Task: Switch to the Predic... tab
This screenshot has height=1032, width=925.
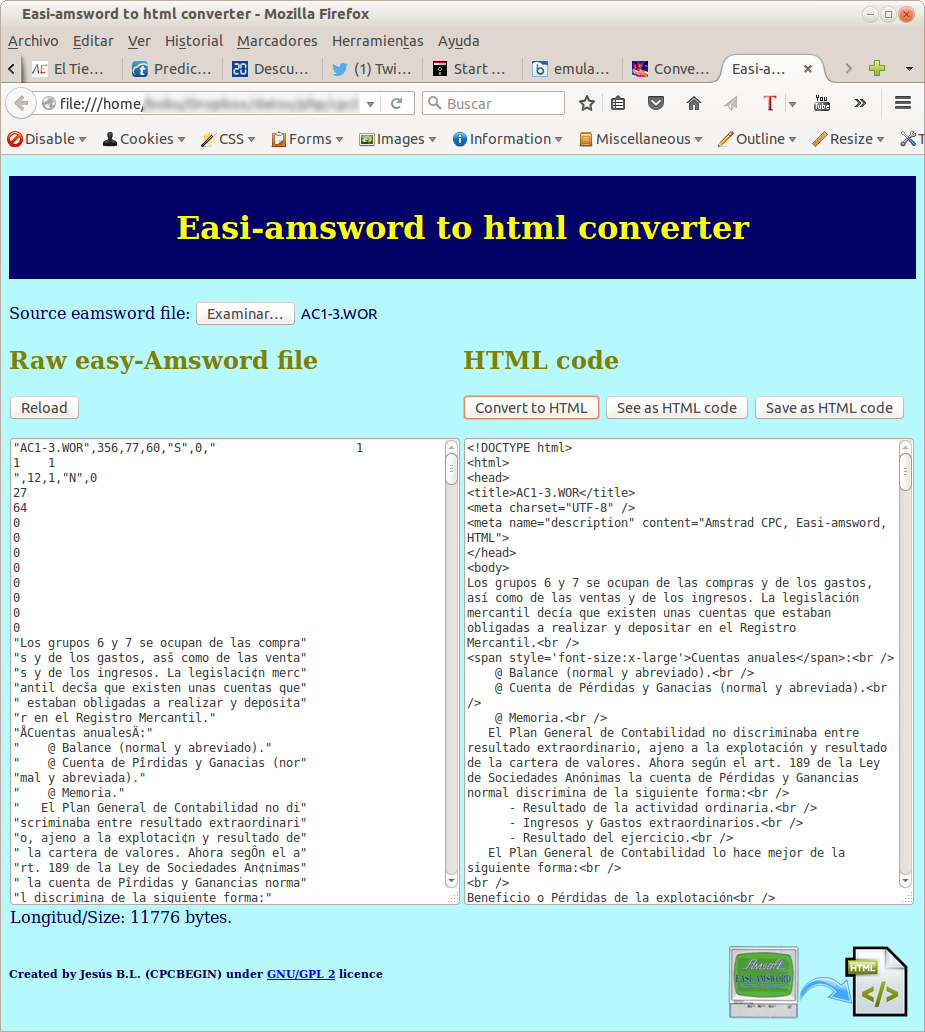Action: pos(172,68)
